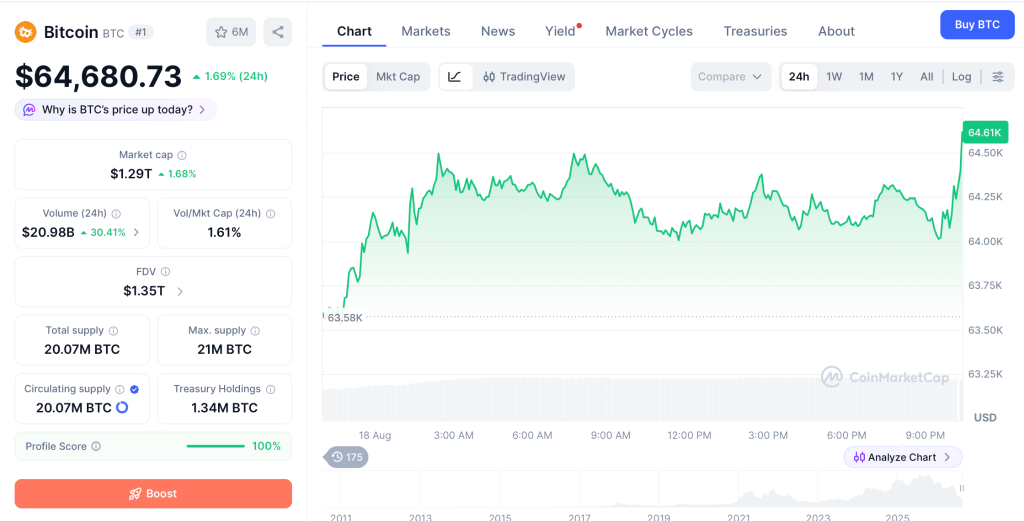Click the share icon next to Bitcoin
Screen dimensions: 1024x521
(278, 32)
